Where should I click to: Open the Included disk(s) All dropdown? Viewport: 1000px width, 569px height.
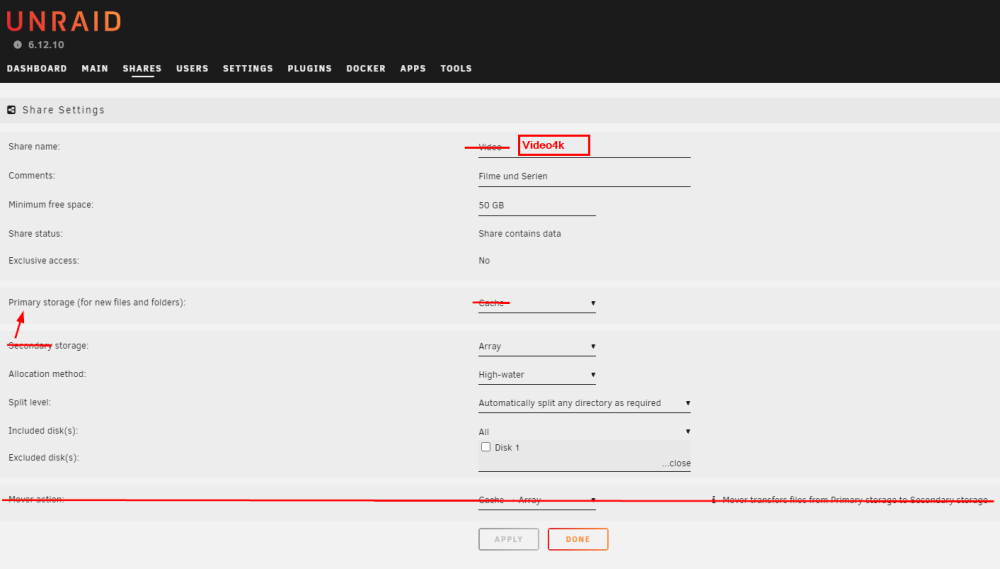pos(584,432)
